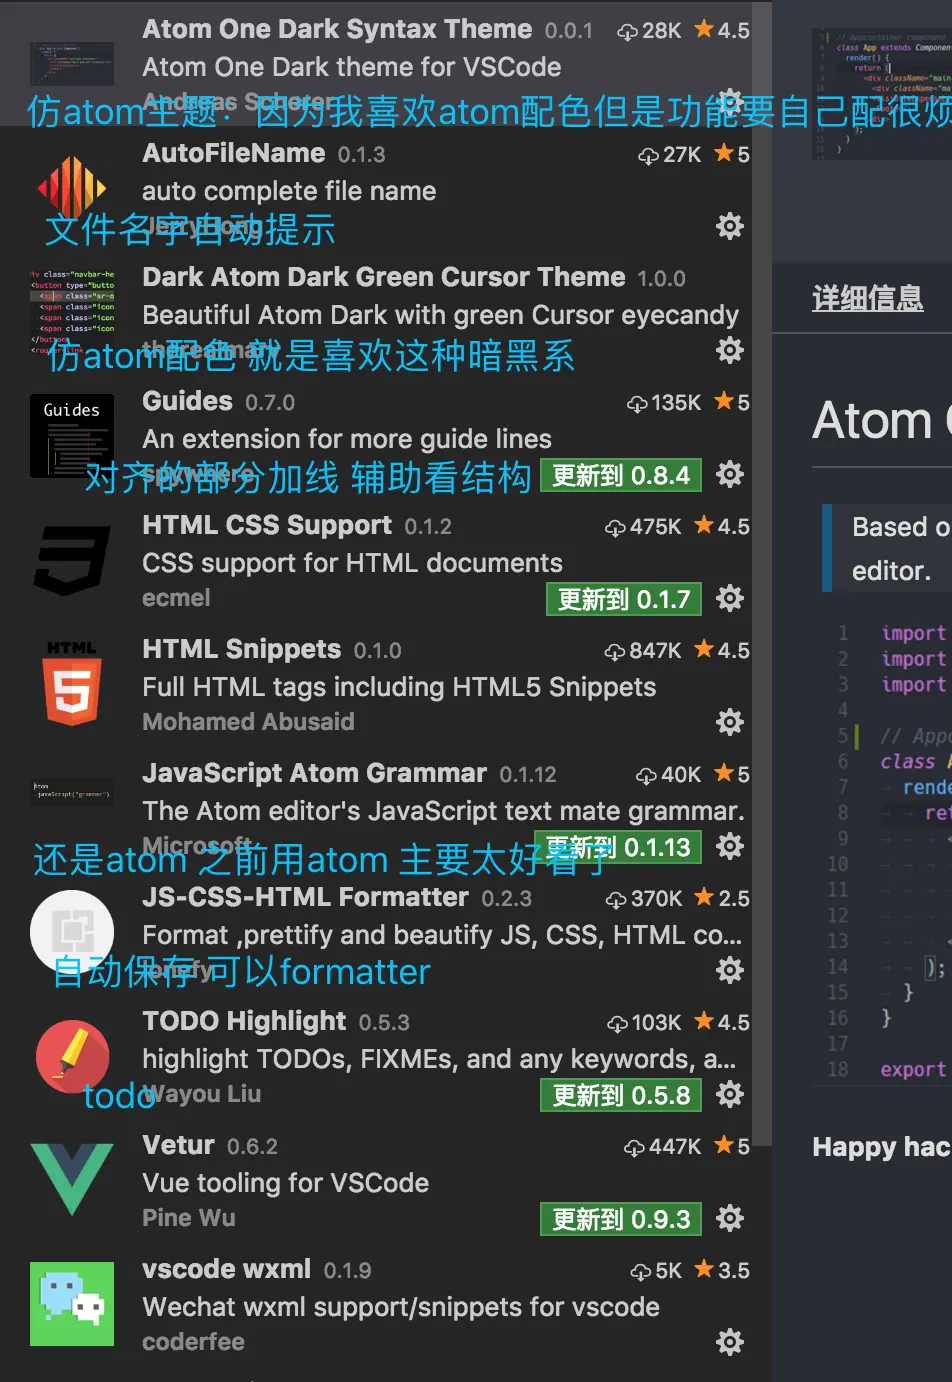Click 'Full HTML tags including HTML5 Snippets' description
Viewport: 952px width, 1382px height.
point(399,687)
